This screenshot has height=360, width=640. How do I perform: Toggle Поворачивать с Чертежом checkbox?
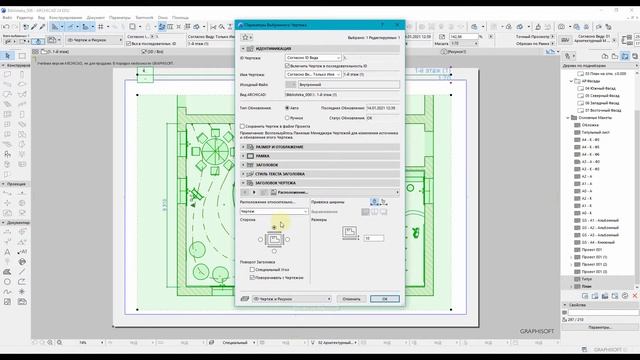252,278
